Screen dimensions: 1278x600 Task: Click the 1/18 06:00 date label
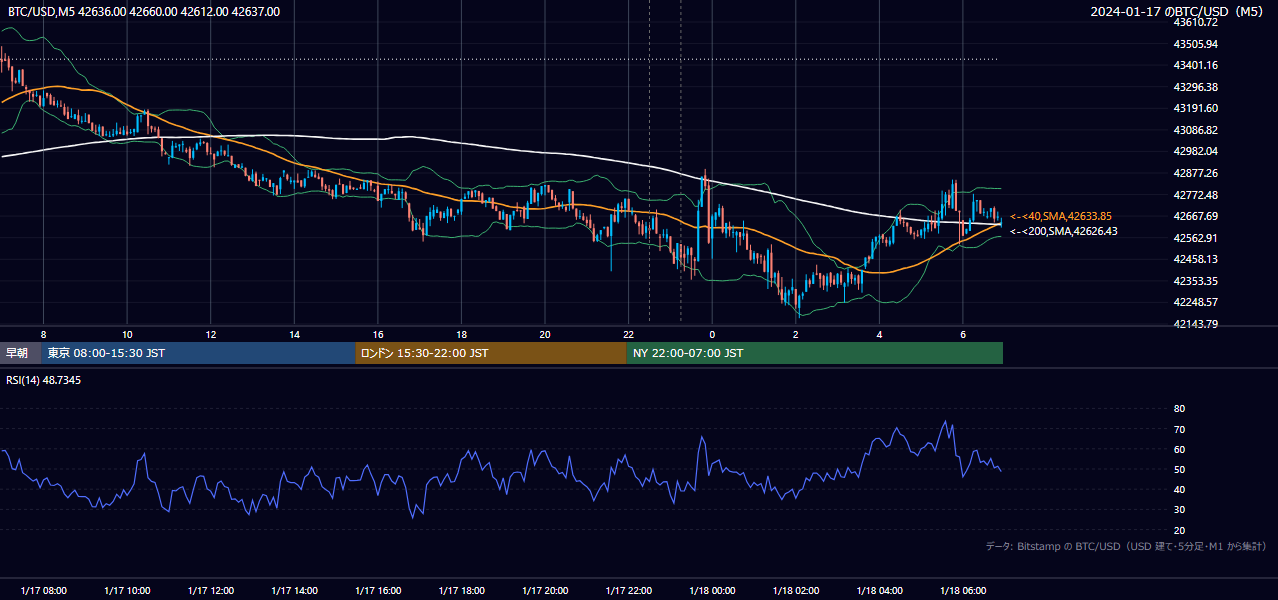pos(963,591)
